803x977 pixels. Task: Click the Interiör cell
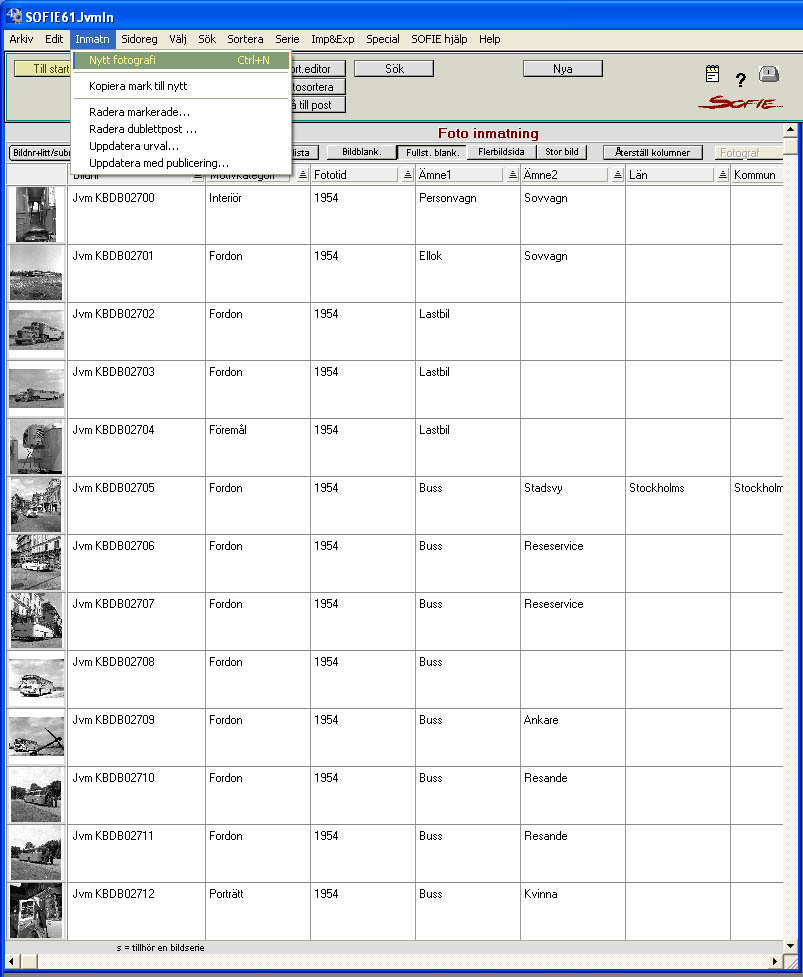coord(258,216)
